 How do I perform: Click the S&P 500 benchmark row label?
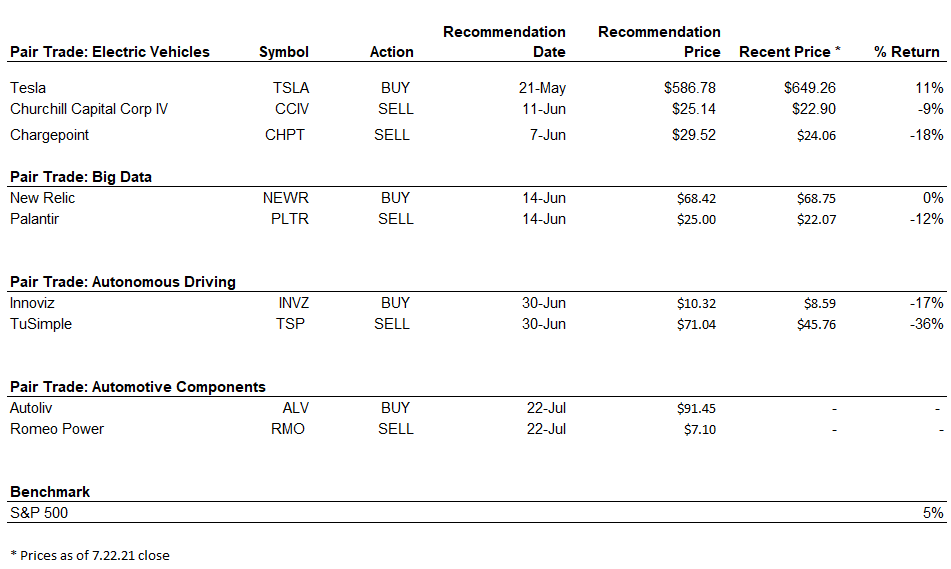(39, 513)
